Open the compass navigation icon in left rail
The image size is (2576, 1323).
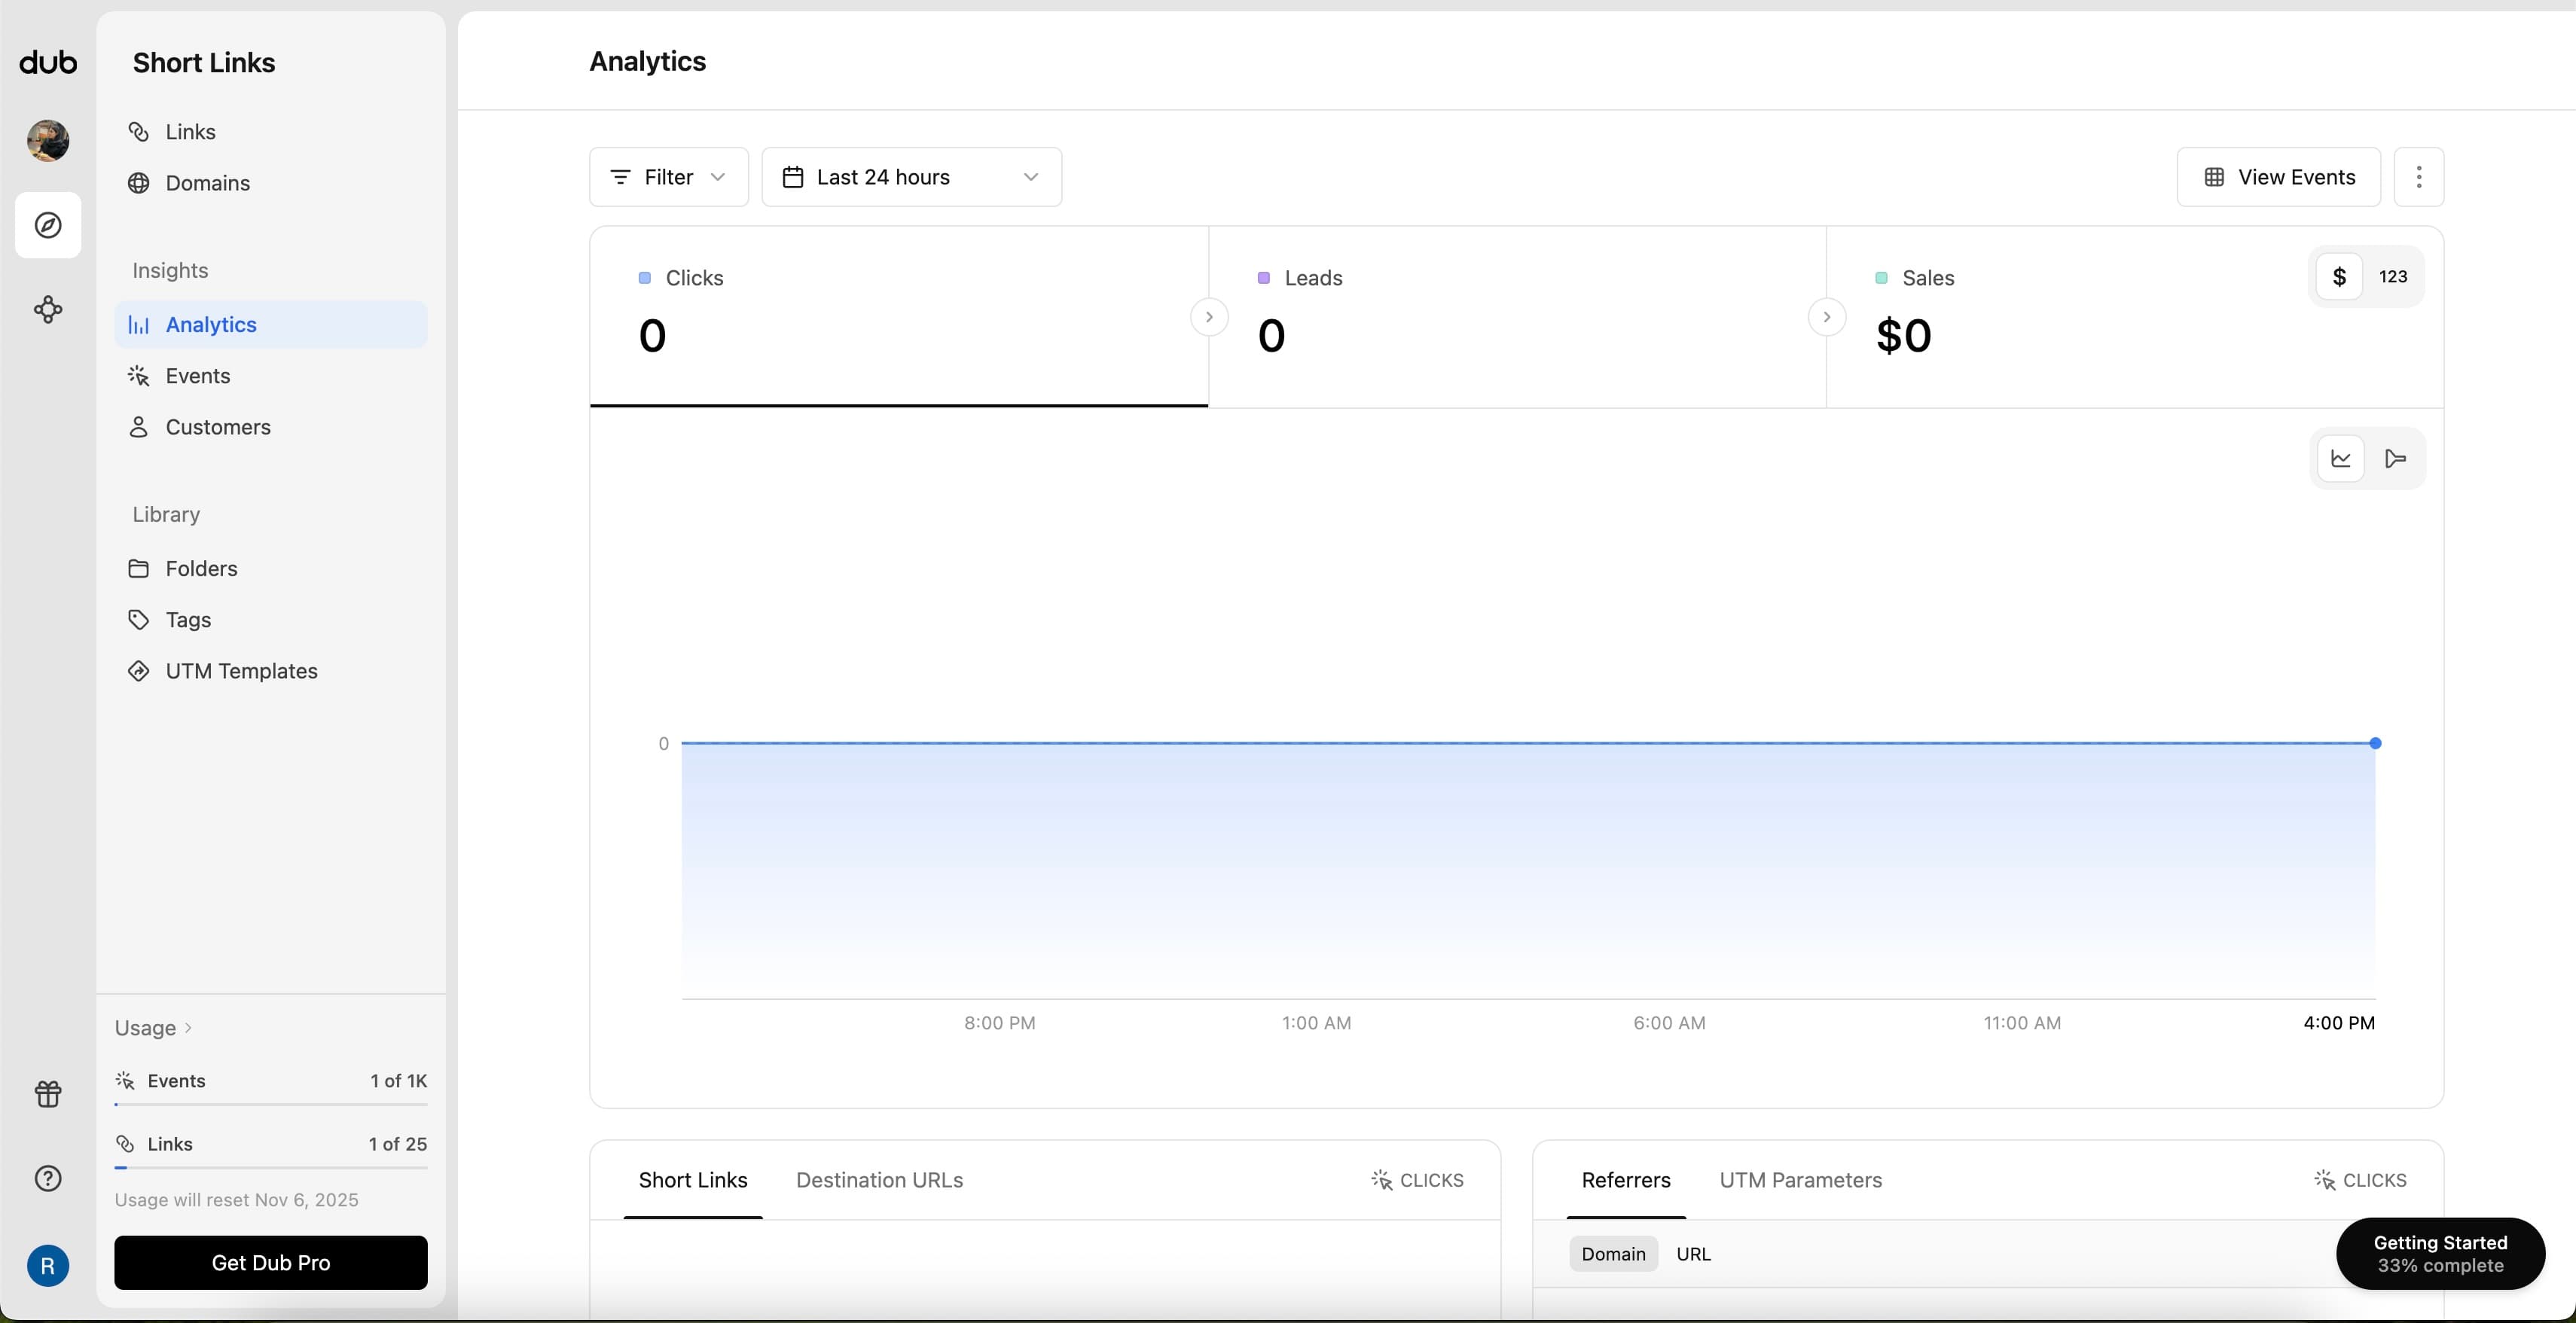coord(47,225)
